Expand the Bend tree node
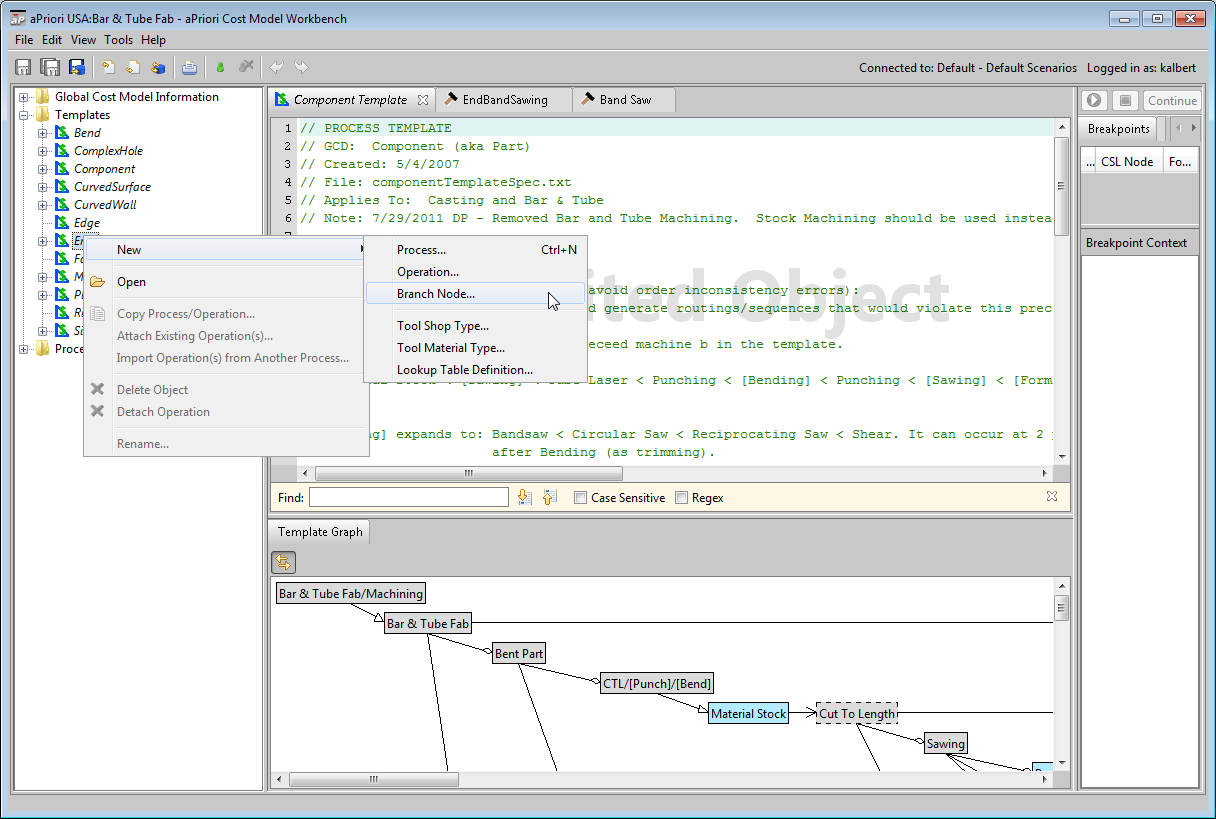1216x819 pixels. (42, 132)
